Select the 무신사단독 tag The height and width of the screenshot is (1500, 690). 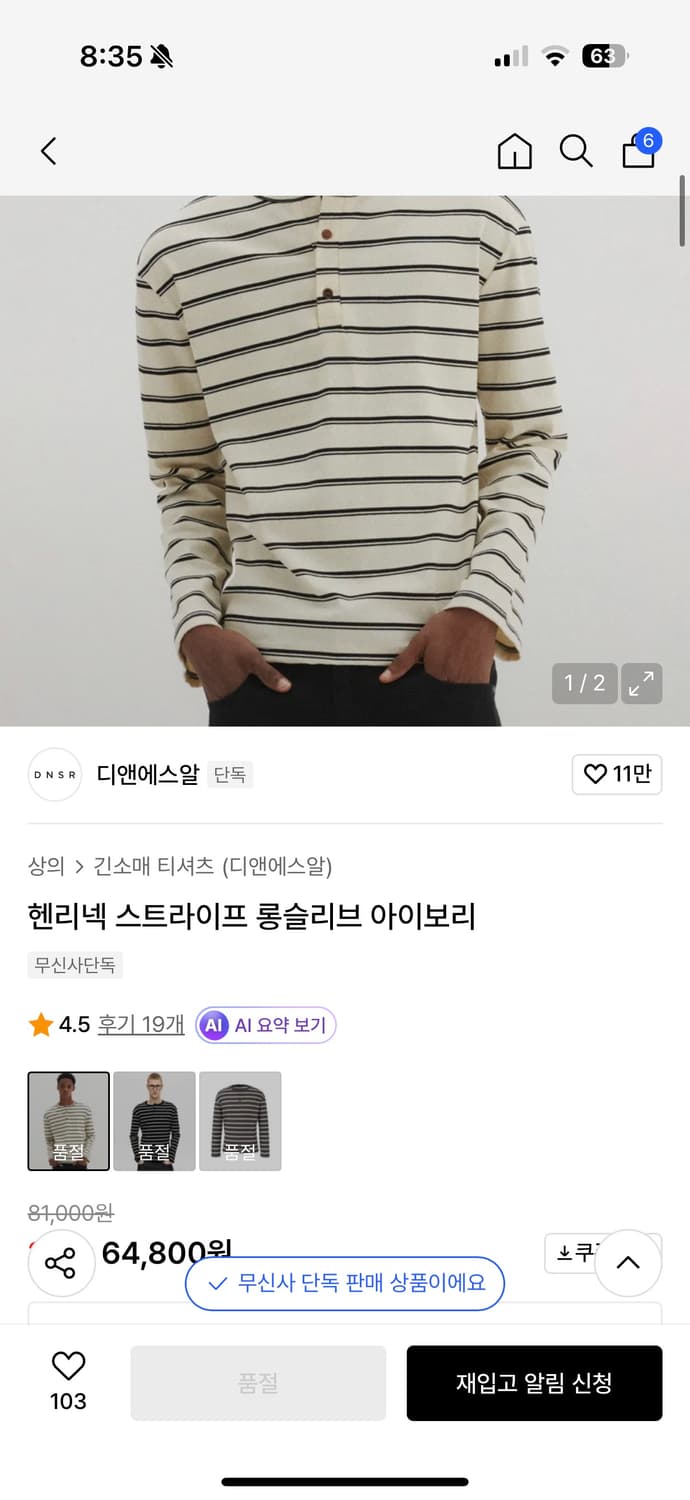point(75,965)
